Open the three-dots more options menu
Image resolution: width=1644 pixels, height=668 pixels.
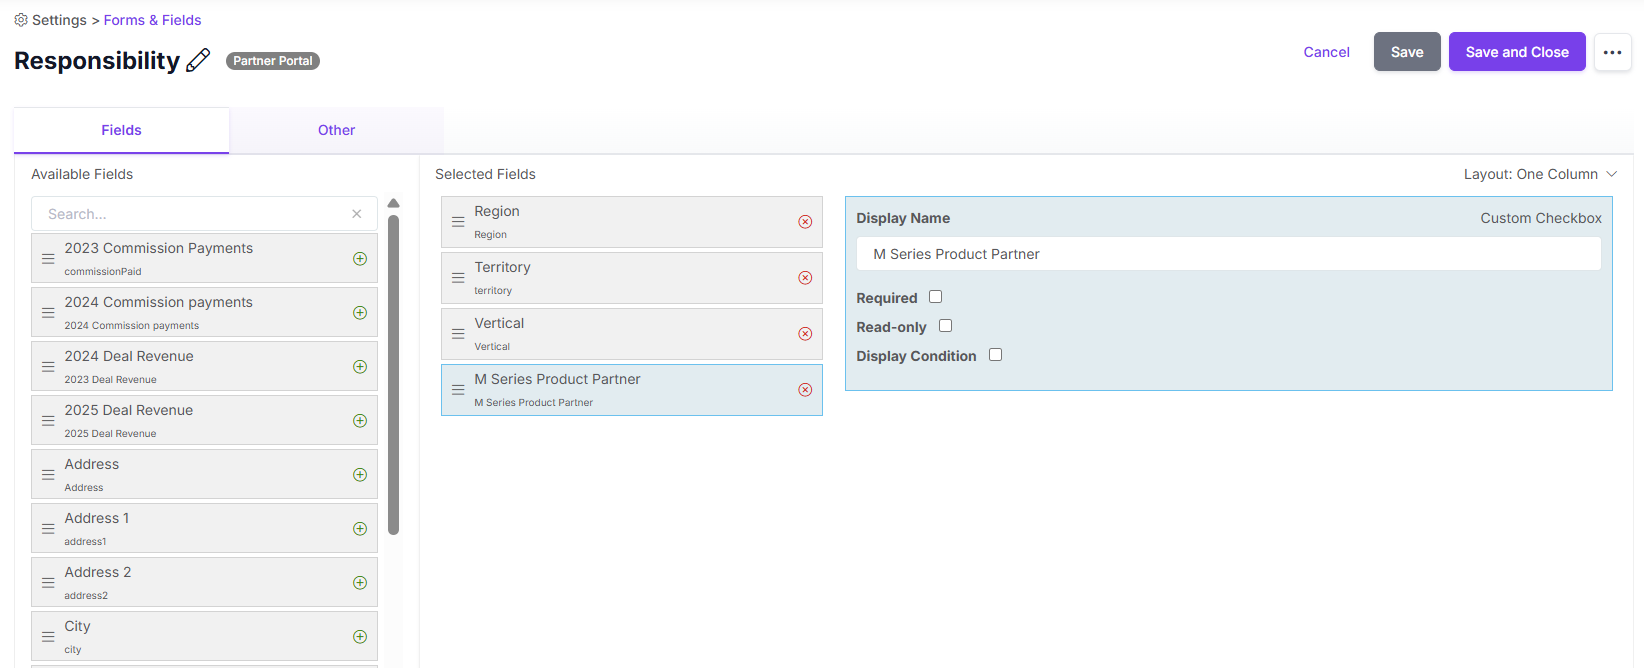click(1612, 52)
